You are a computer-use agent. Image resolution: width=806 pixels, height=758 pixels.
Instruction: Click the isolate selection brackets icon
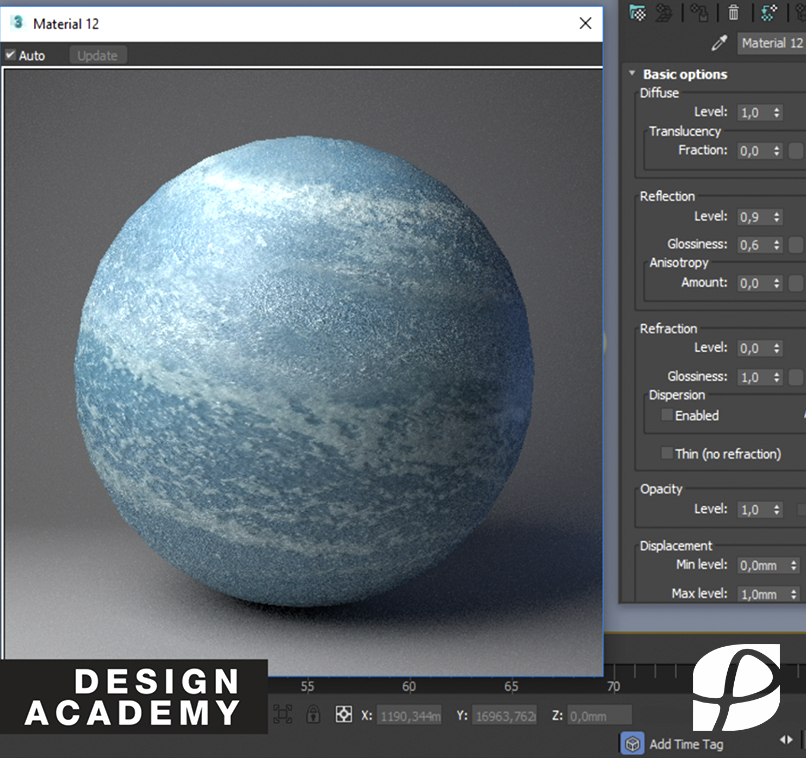point(282,715)
